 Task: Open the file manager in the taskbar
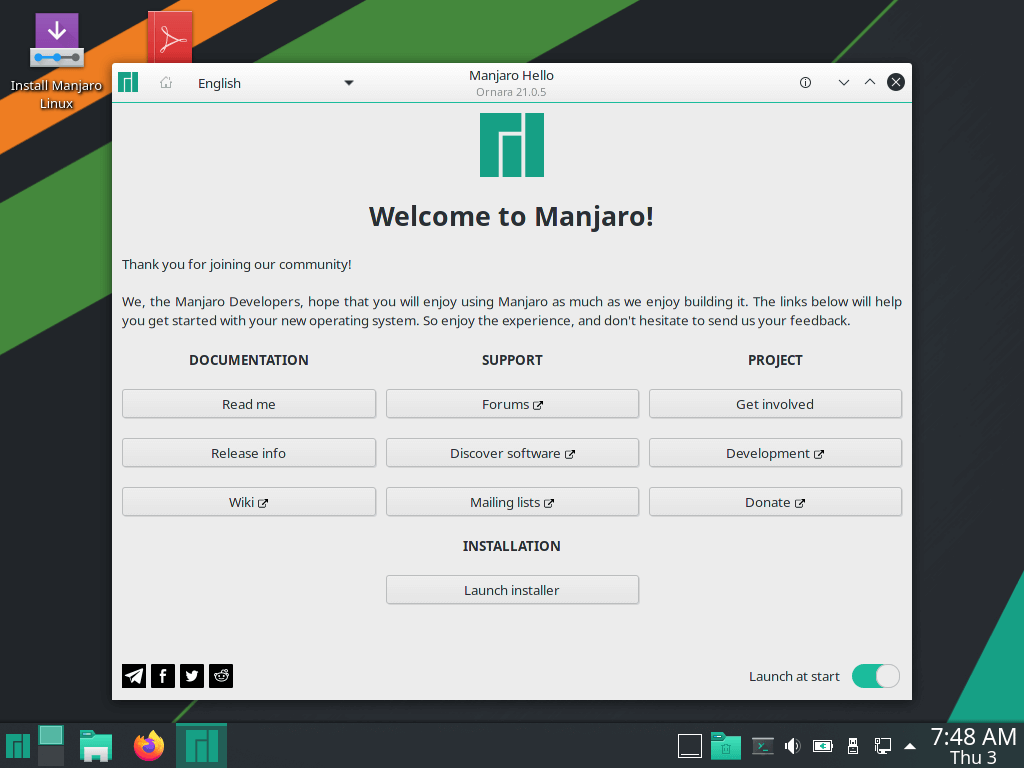pos(96,746)
